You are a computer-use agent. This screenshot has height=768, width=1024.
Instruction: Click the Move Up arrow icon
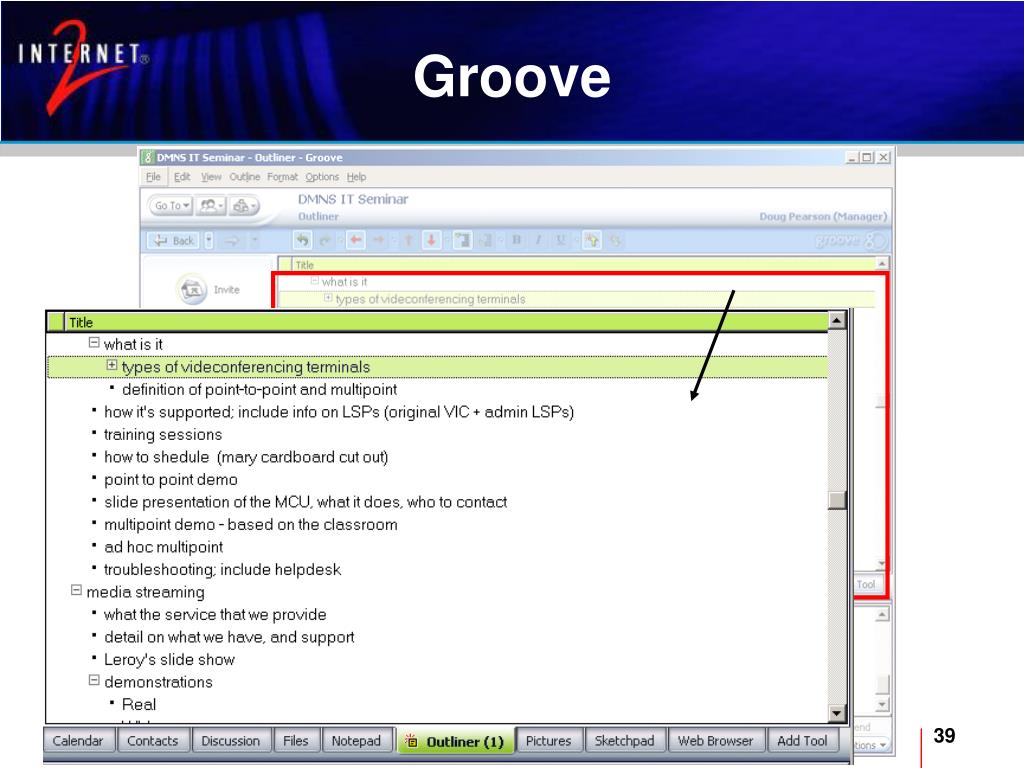coord(408,240)
